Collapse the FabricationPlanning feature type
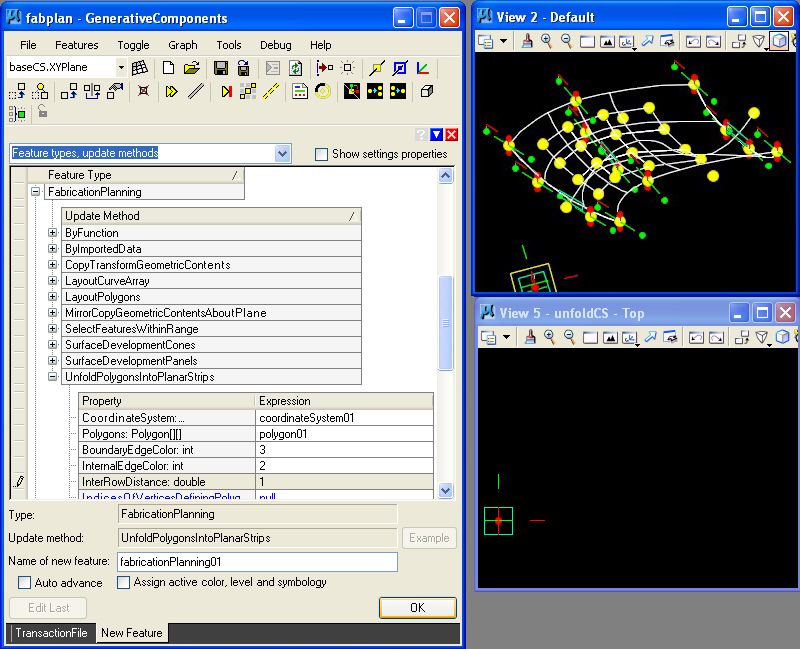Screen dimensions: 800x649 point(35,192)
